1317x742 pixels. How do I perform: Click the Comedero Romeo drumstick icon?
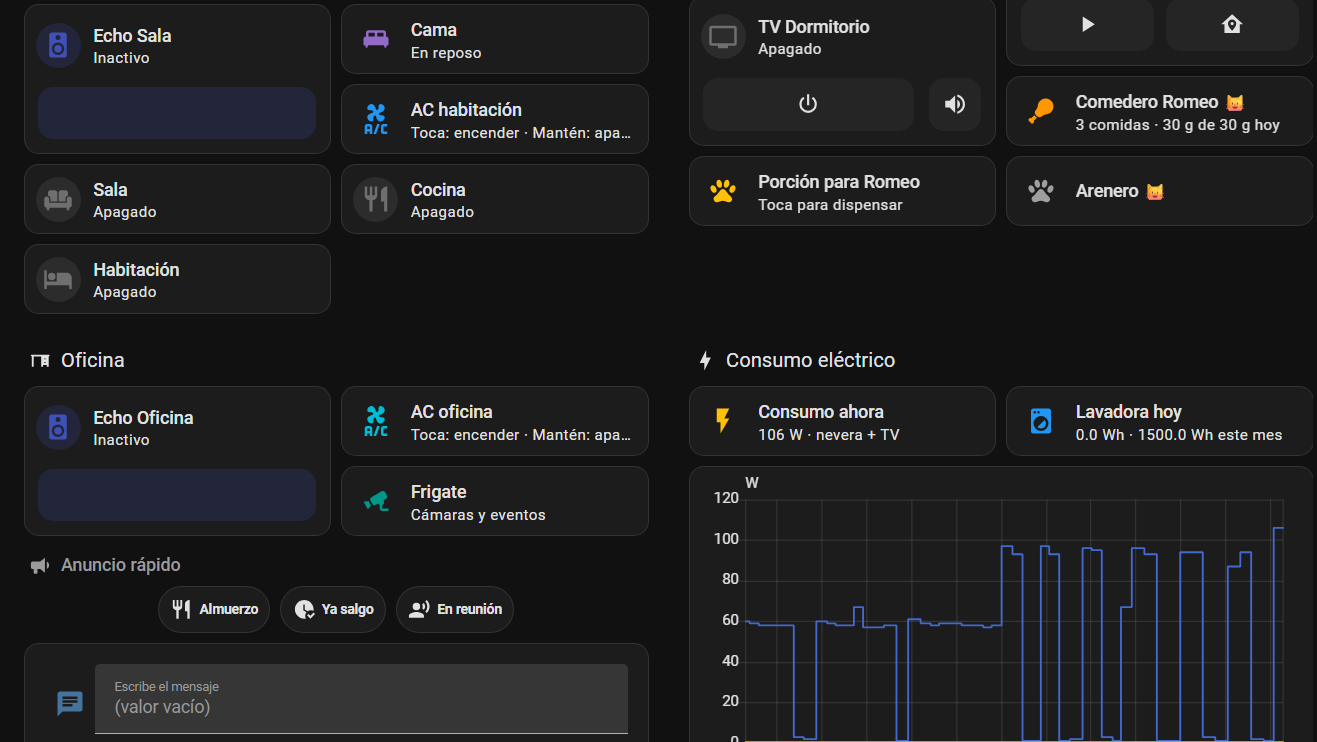(1041, 111)
